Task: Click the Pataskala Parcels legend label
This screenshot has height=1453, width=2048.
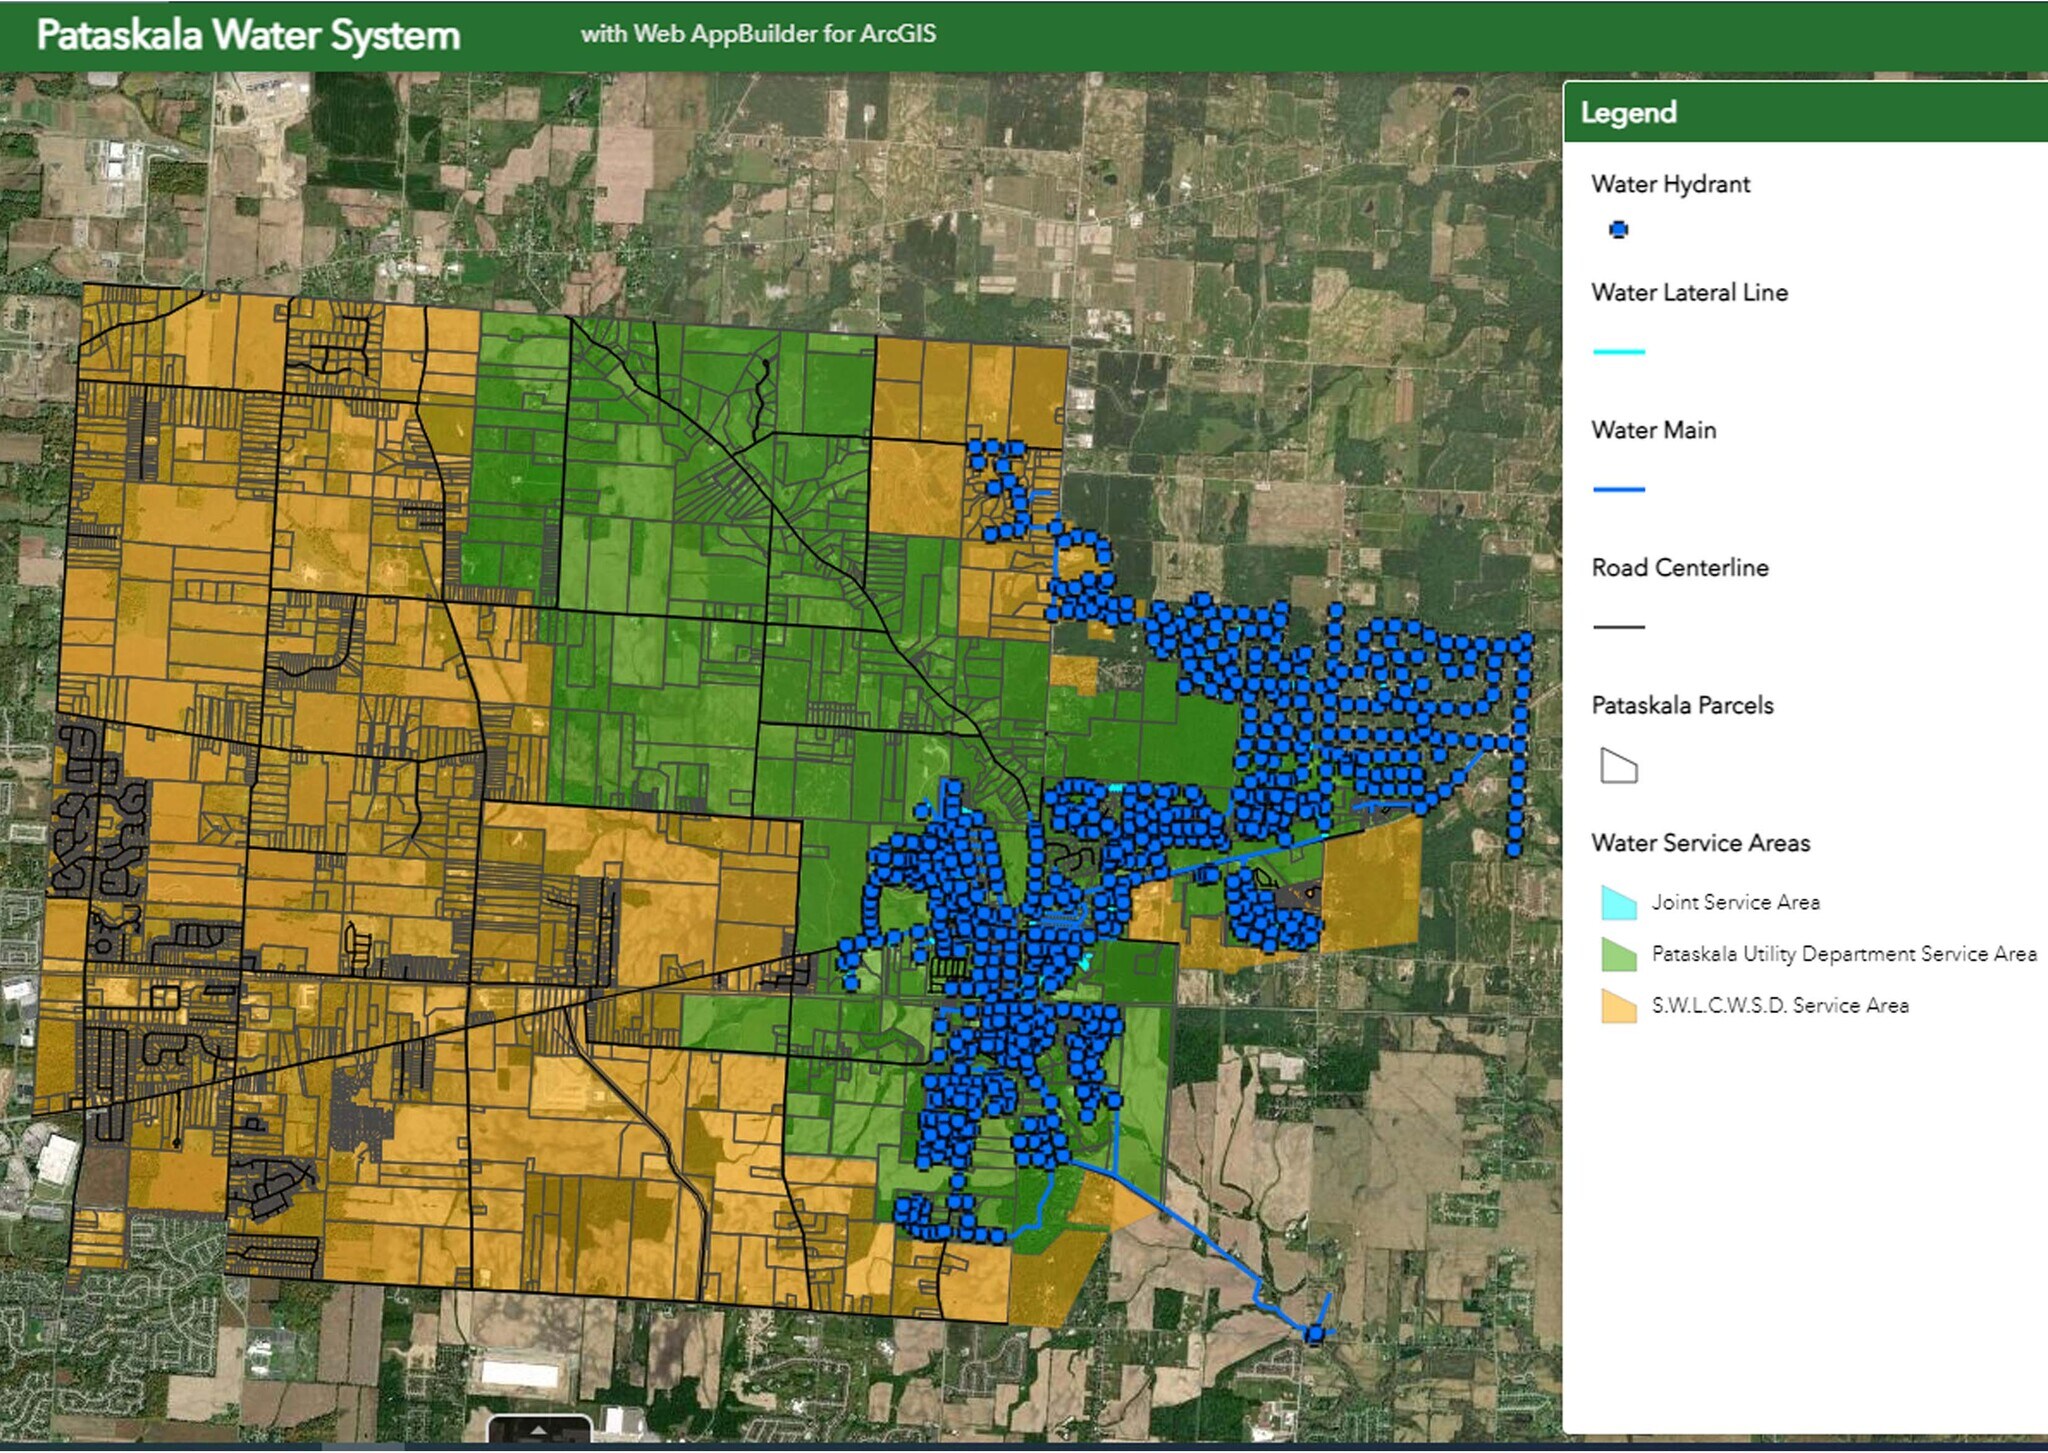Action: click(1682, 705)
